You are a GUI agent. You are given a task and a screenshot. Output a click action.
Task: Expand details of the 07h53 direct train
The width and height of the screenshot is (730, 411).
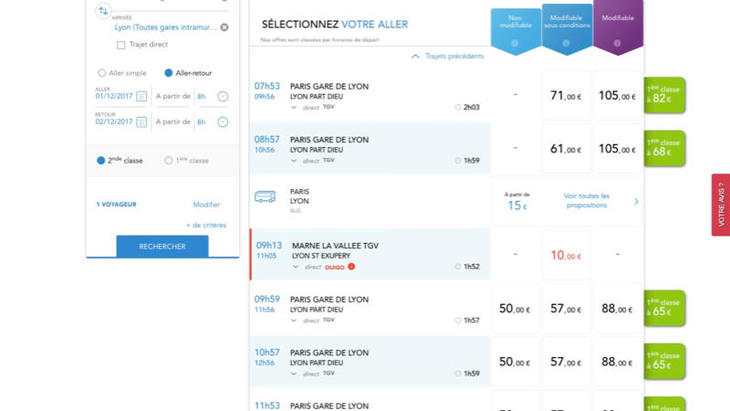tap(294, 107)
